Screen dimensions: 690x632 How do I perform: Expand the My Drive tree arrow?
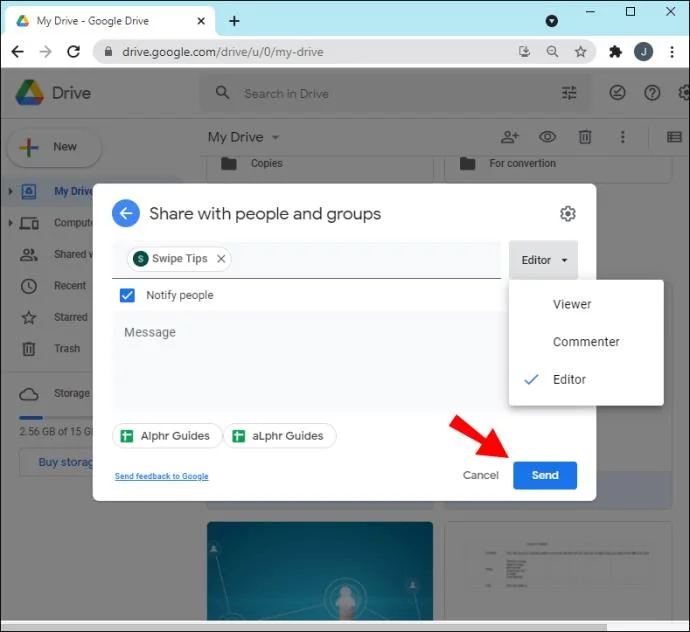pyautogui.click(x=10, y=191)
